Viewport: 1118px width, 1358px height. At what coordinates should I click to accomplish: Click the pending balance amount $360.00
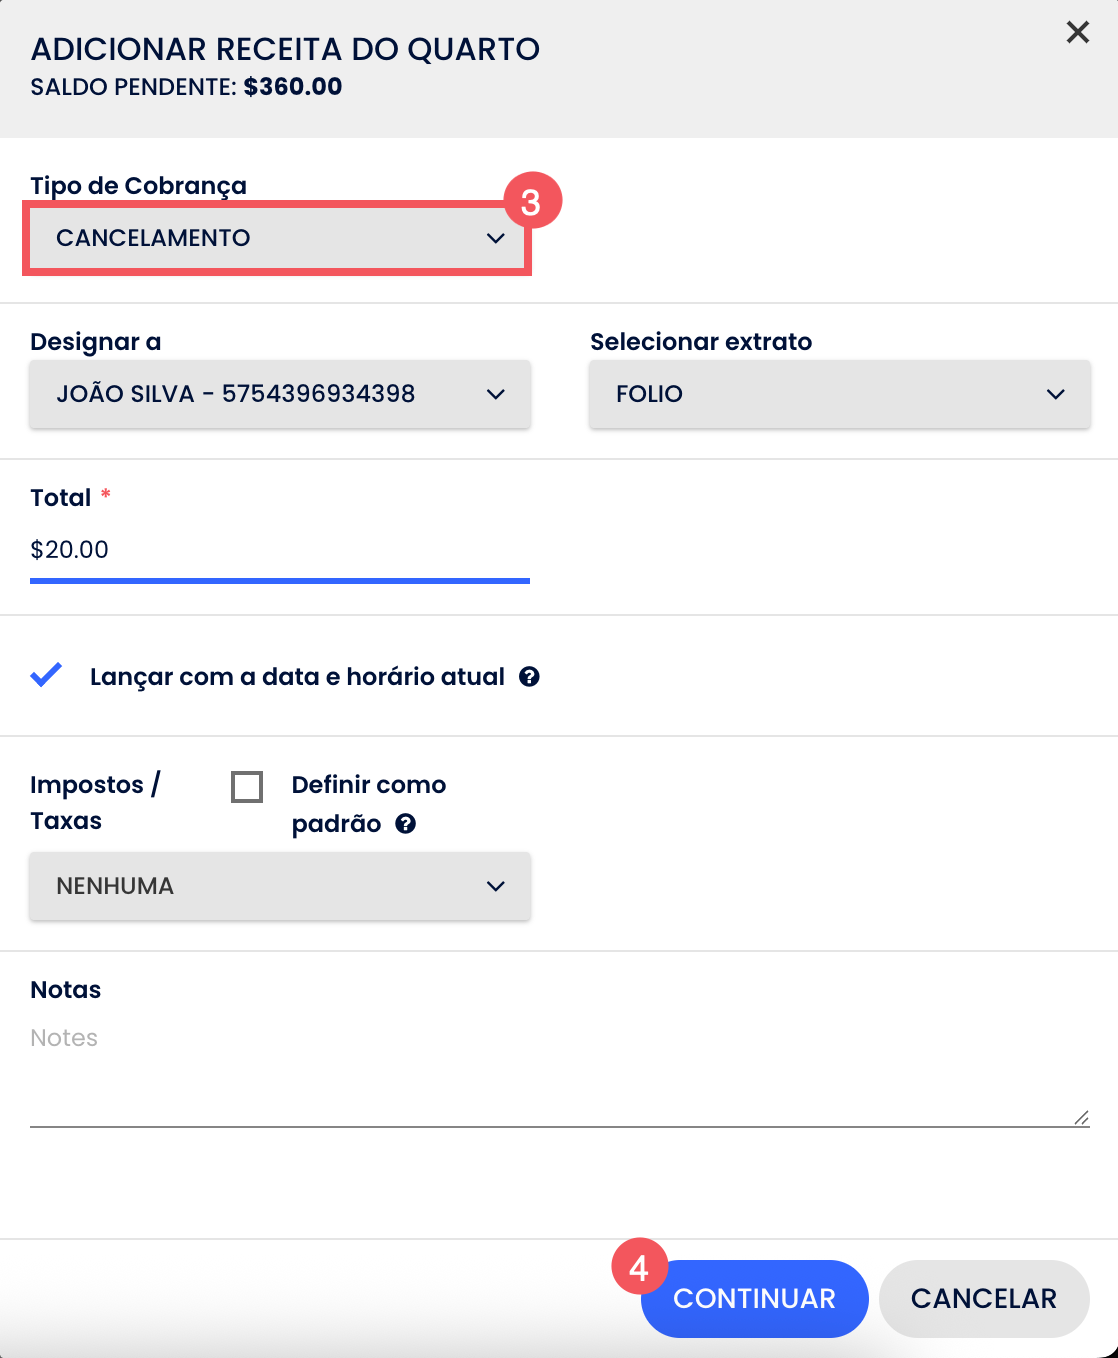tap(293, 87)
